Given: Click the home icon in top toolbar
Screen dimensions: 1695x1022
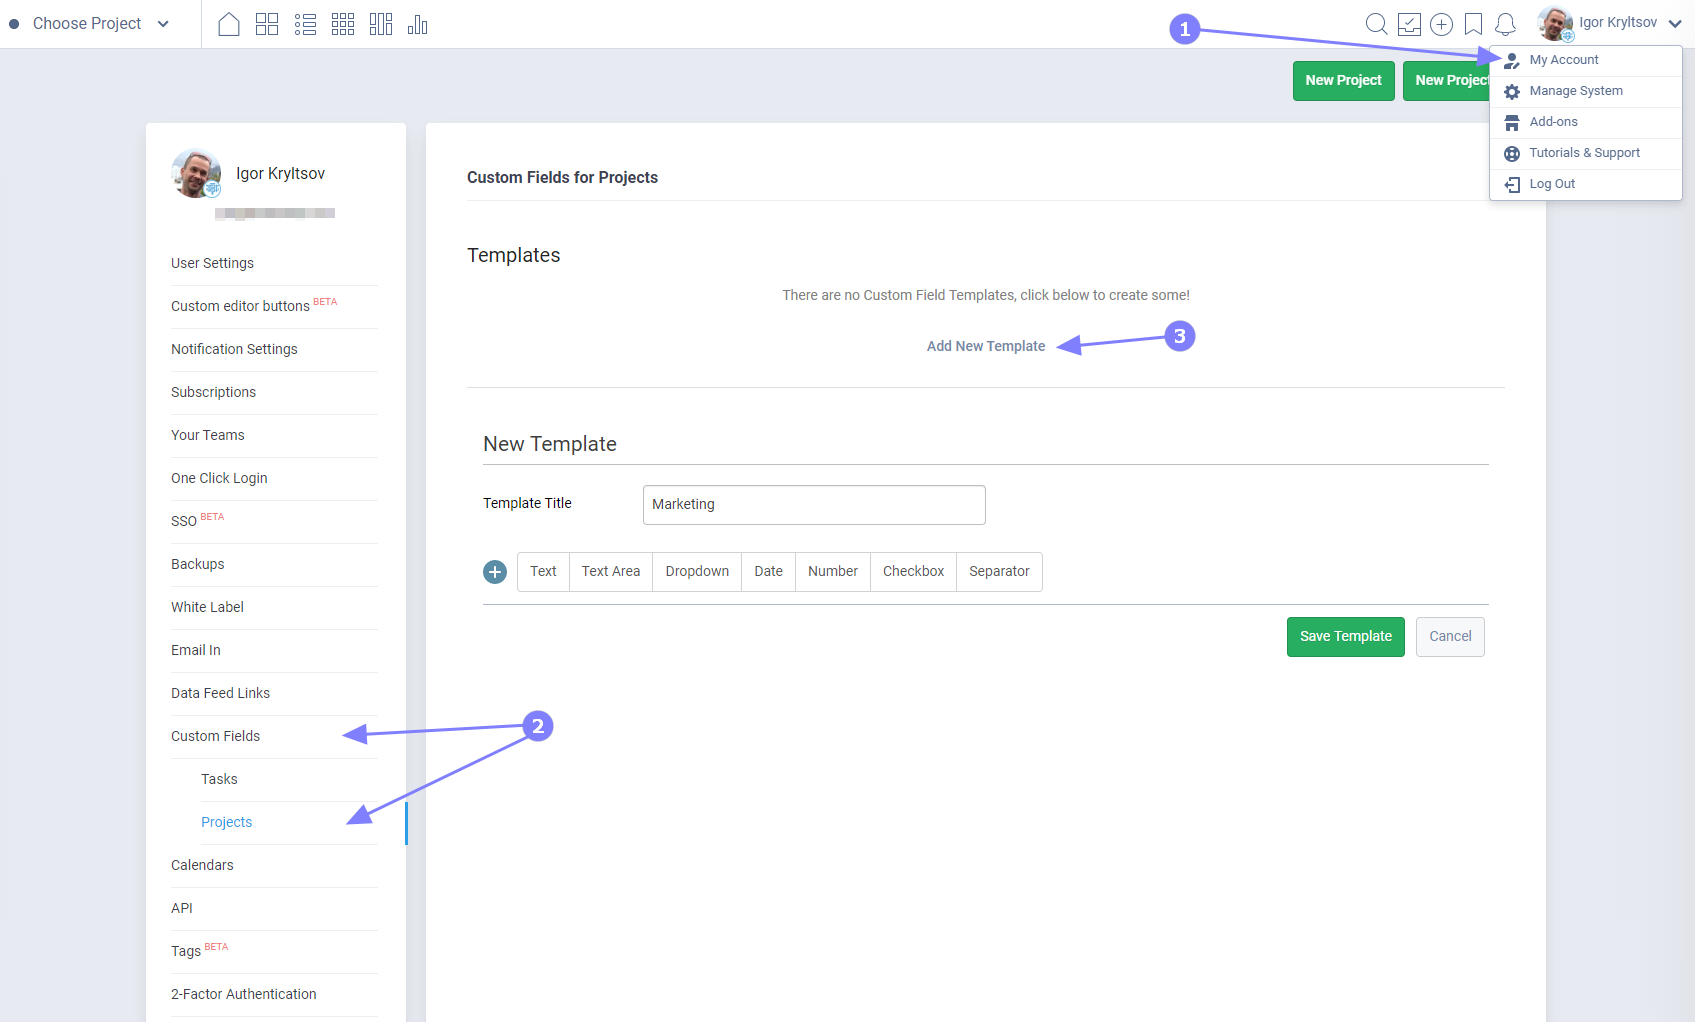Looking at the screenshot, I should [229, 24].
